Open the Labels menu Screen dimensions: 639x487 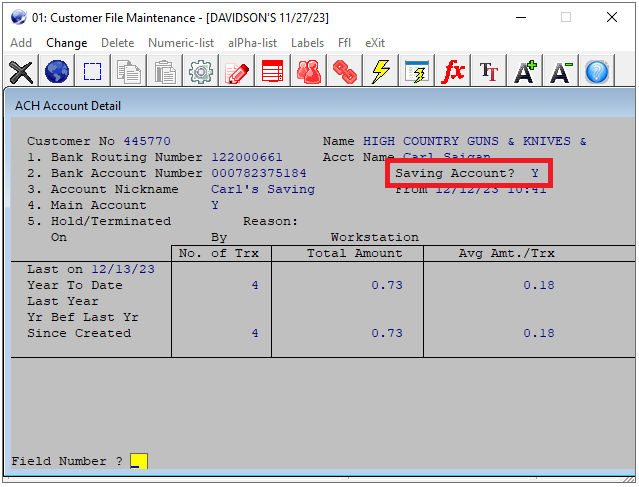(307, 43)
